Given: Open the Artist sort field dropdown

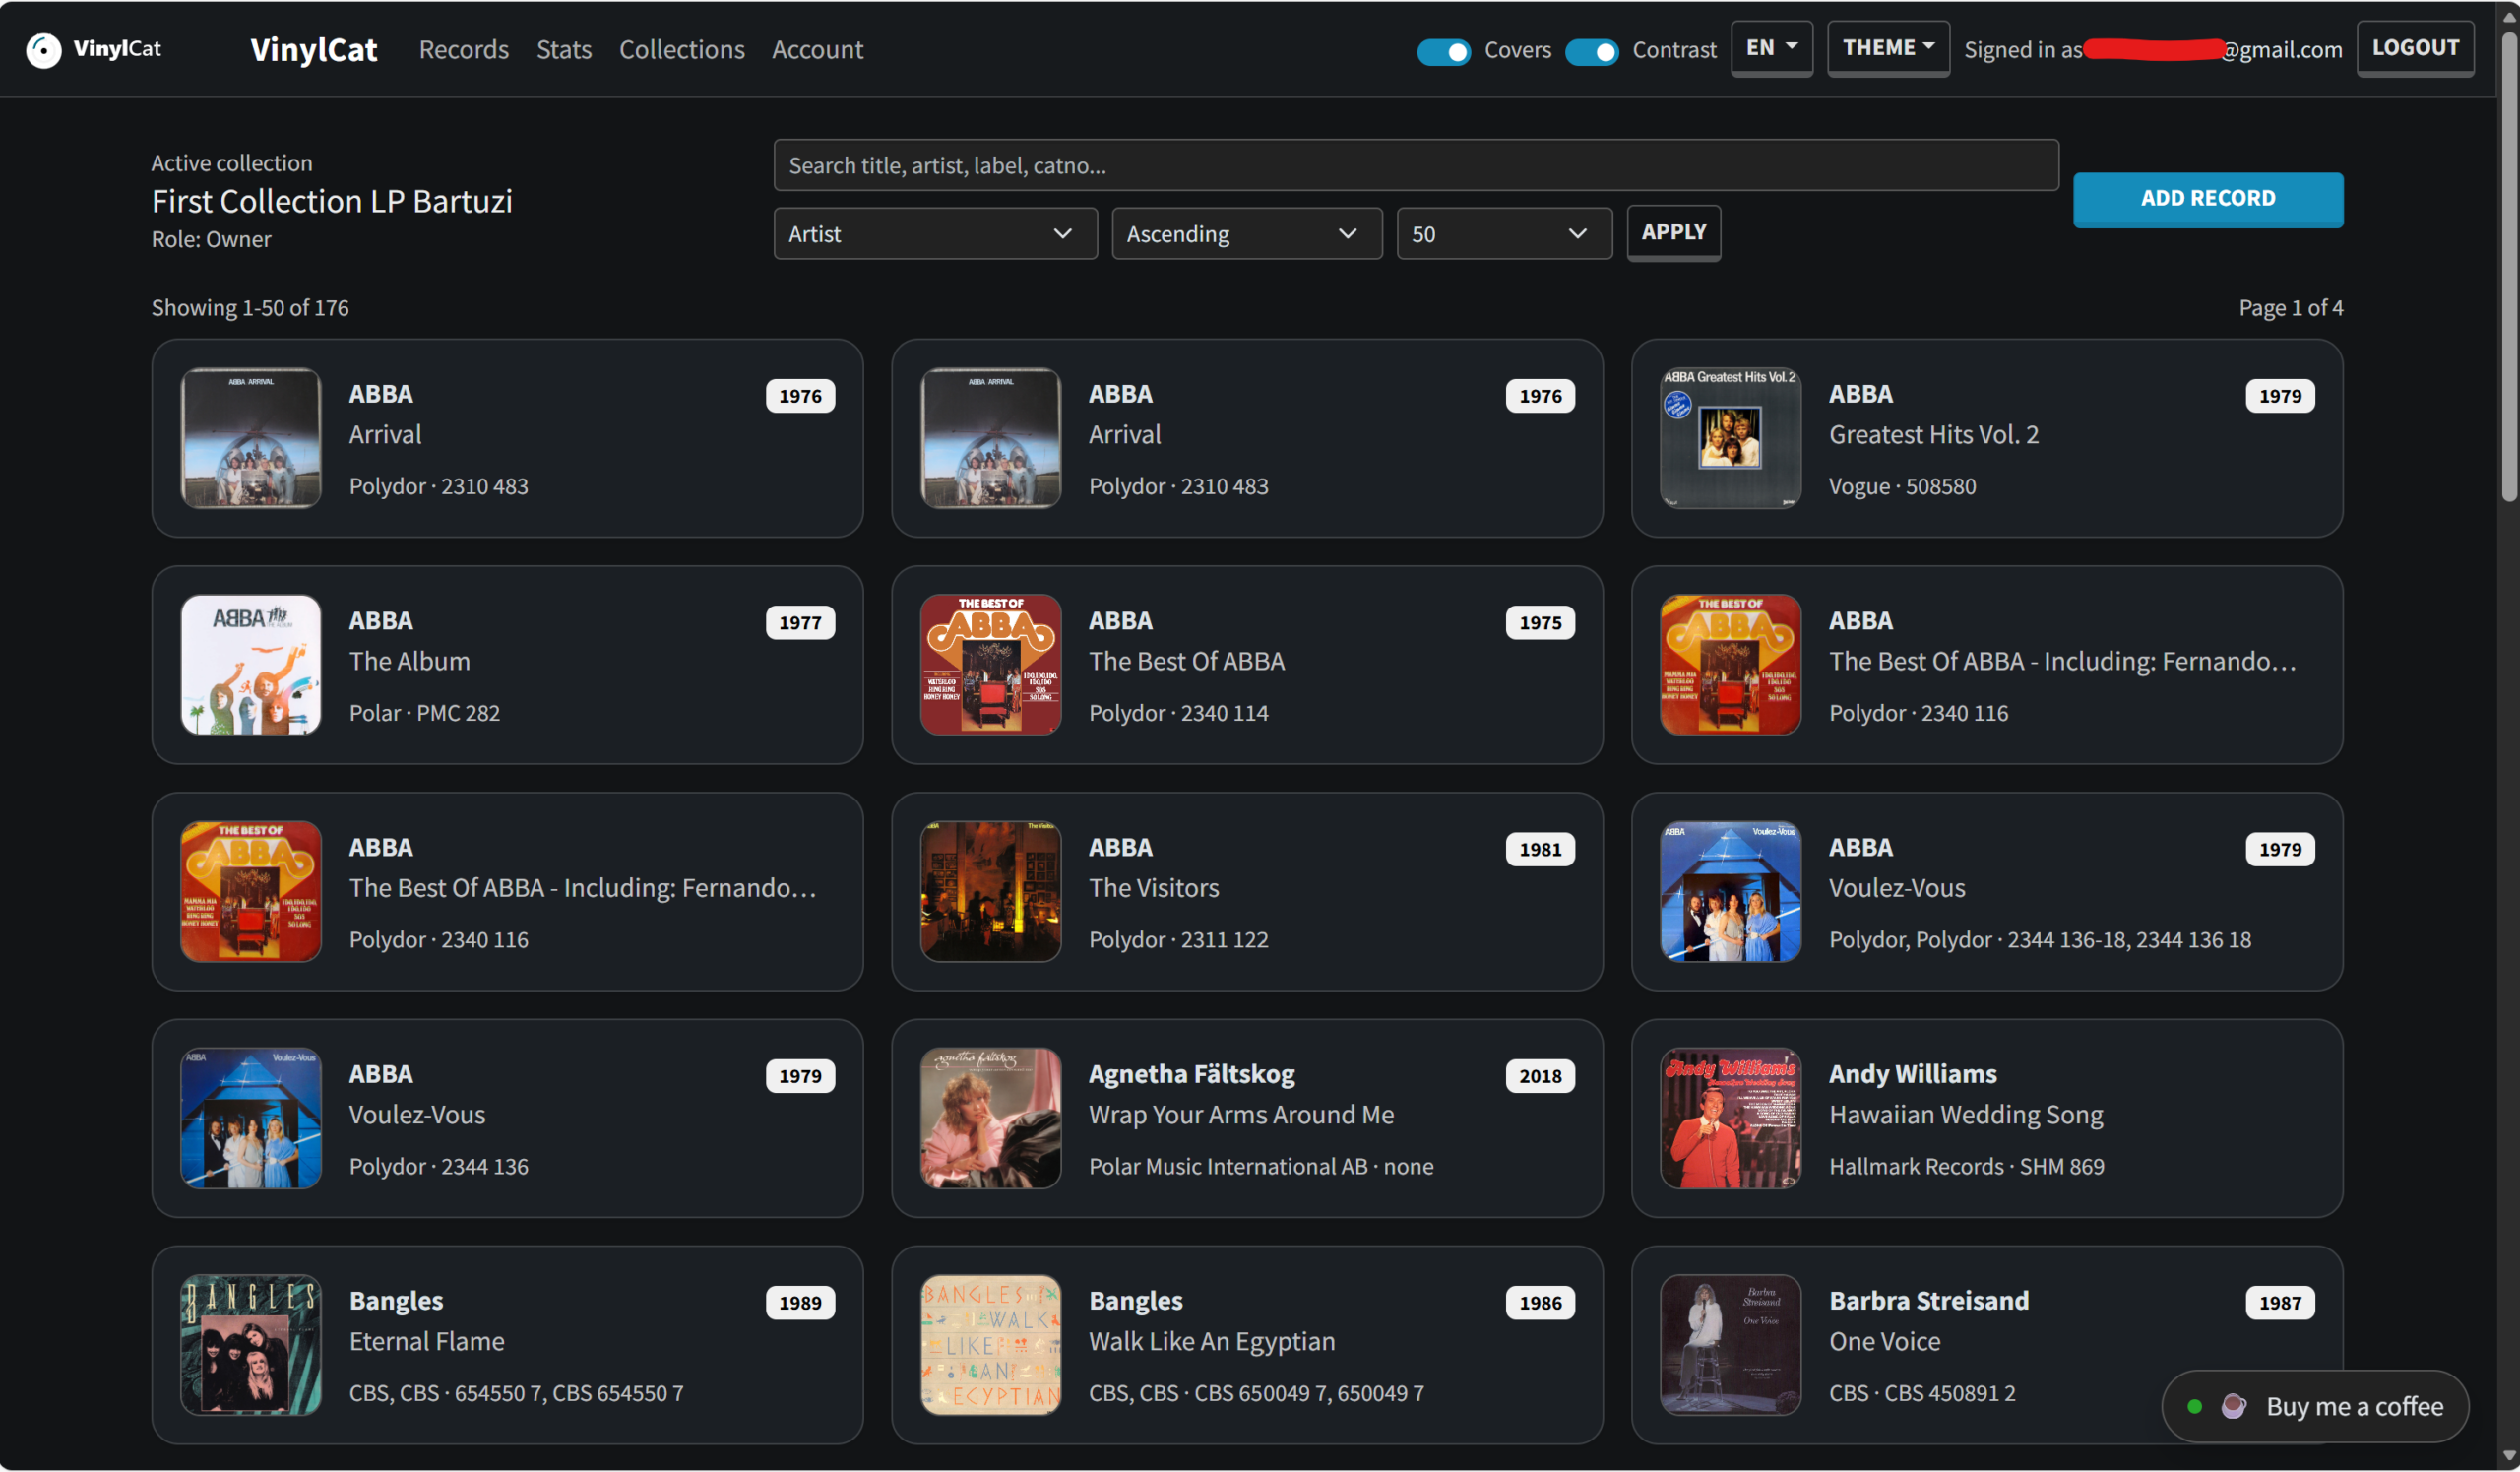Looking at the screenshot, I should (934, 234).
